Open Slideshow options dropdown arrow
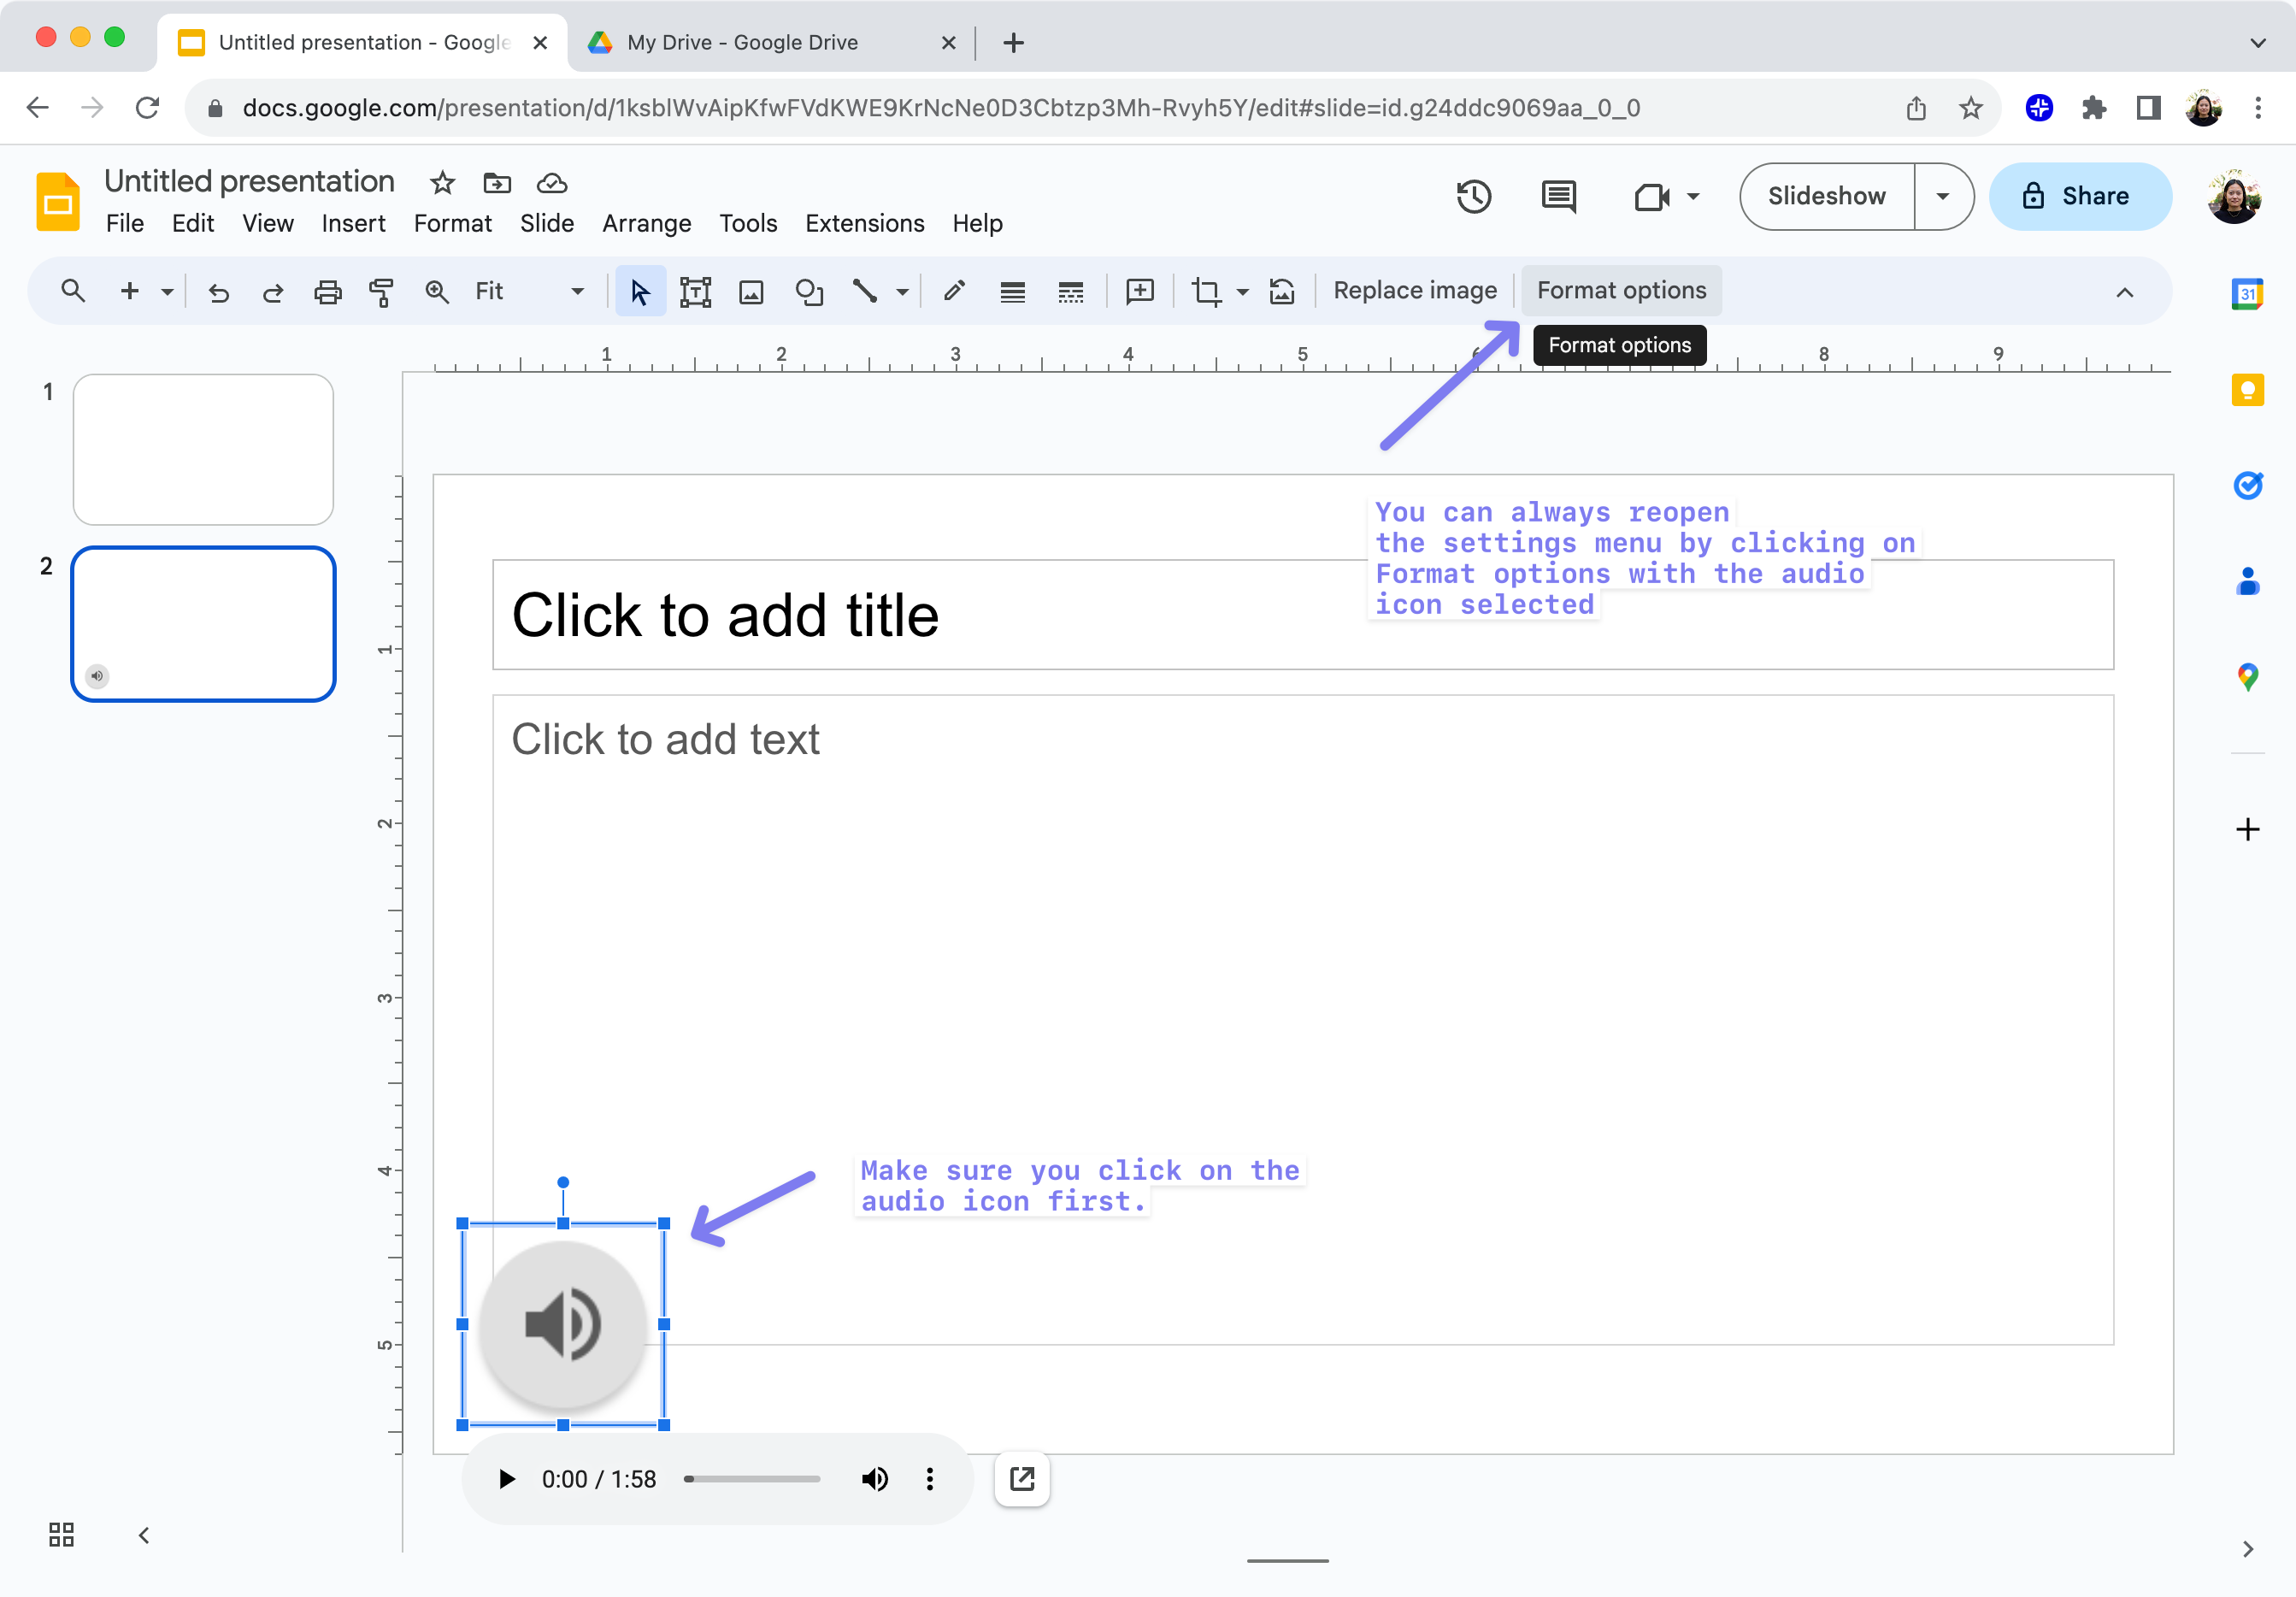This screenshot has width=2296, height=1597. tap(1943, 196)
